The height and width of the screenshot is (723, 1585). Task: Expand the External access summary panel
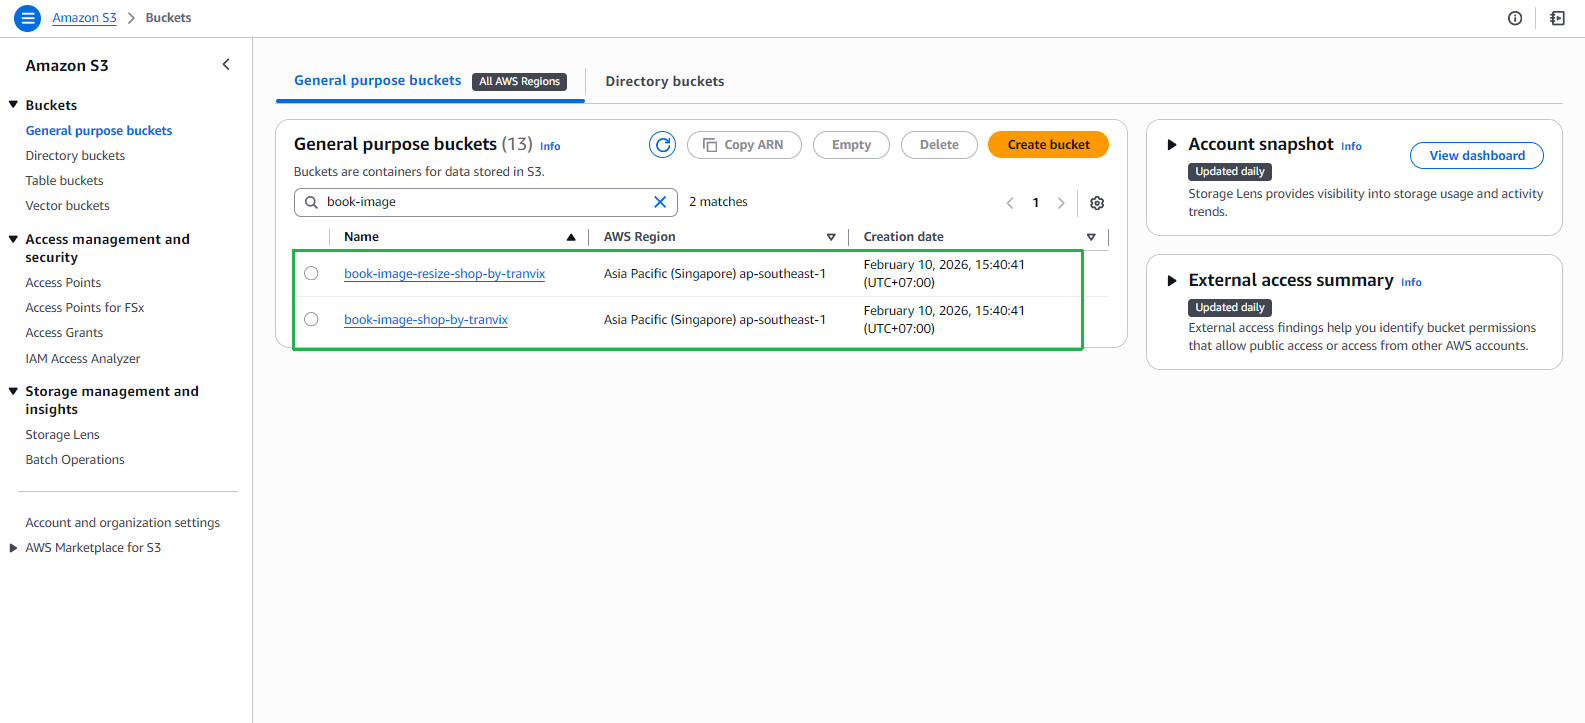coord(1172,281)
